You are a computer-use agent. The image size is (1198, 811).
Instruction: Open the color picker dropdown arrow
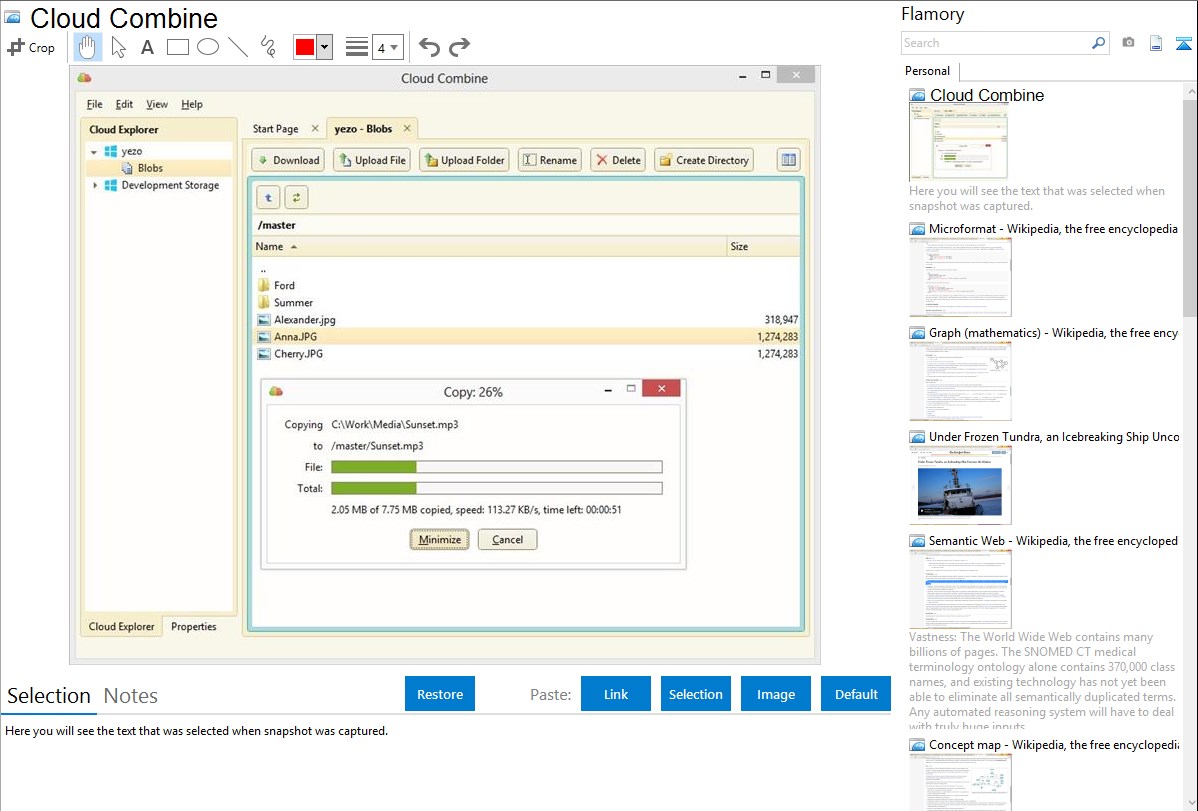[x=324, y=47]
